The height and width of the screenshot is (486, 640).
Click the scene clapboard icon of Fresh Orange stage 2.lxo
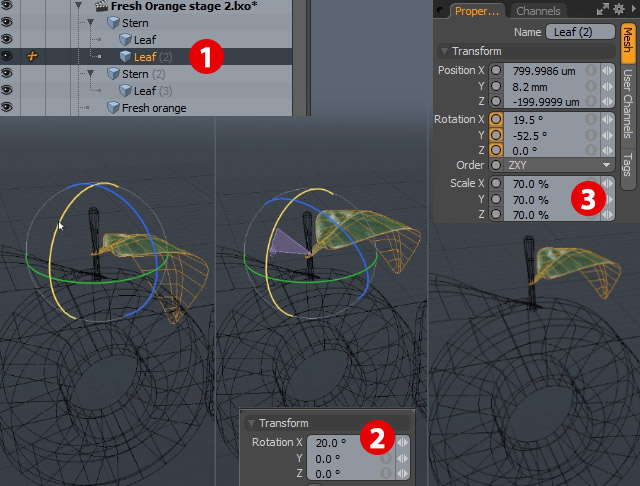tap(101, 6)
